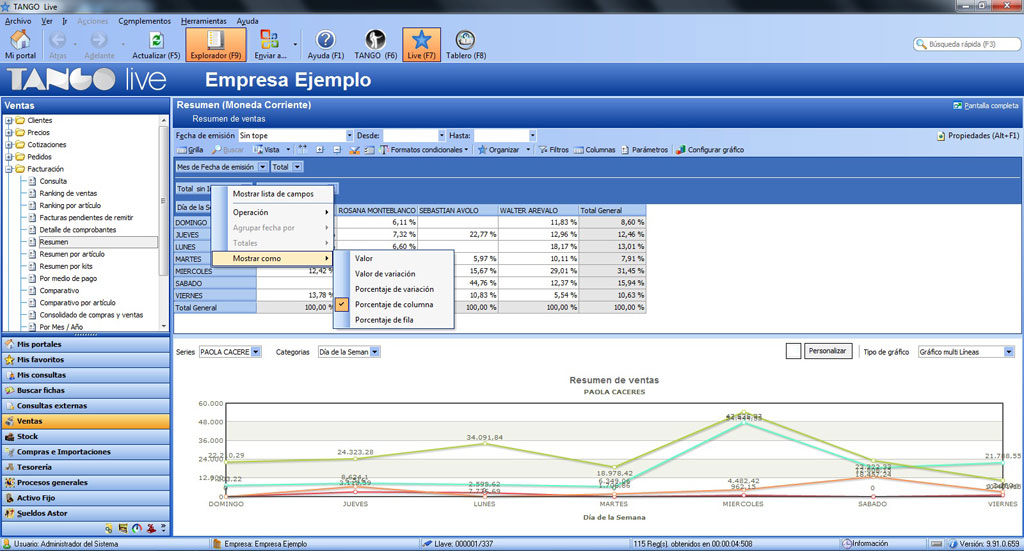Open the Total field dropdown
Screen dimensions: 1024x551
pos(297,167)
